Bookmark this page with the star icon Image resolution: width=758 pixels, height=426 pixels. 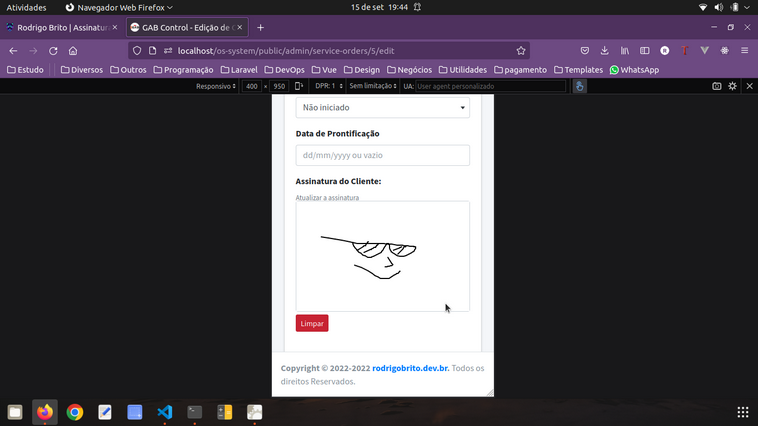[x=521, y=50]
